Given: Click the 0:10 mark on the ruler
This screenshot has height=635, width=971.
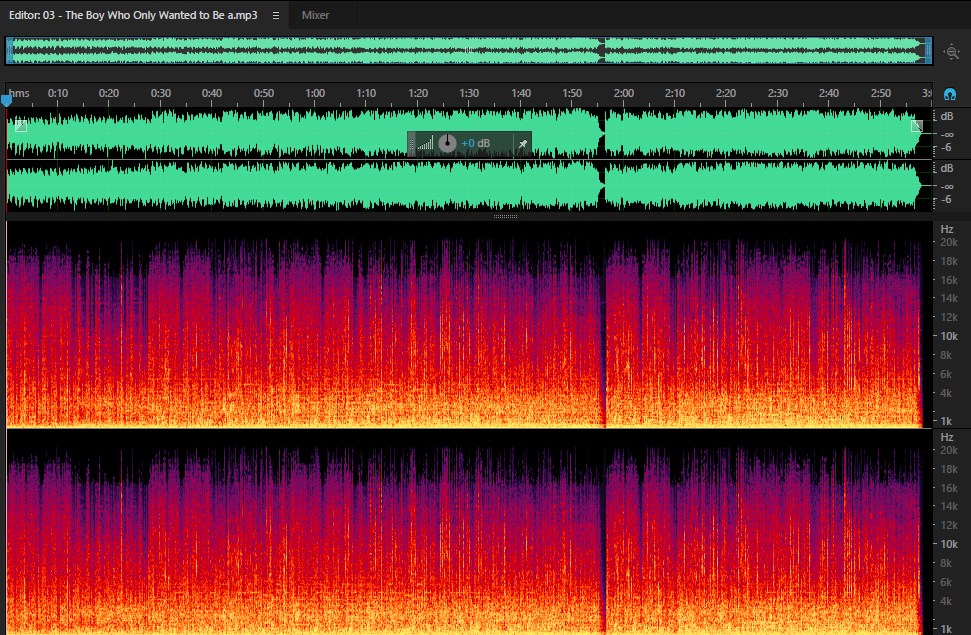Looking at the screenshot, I should click(x=58, y=93).
